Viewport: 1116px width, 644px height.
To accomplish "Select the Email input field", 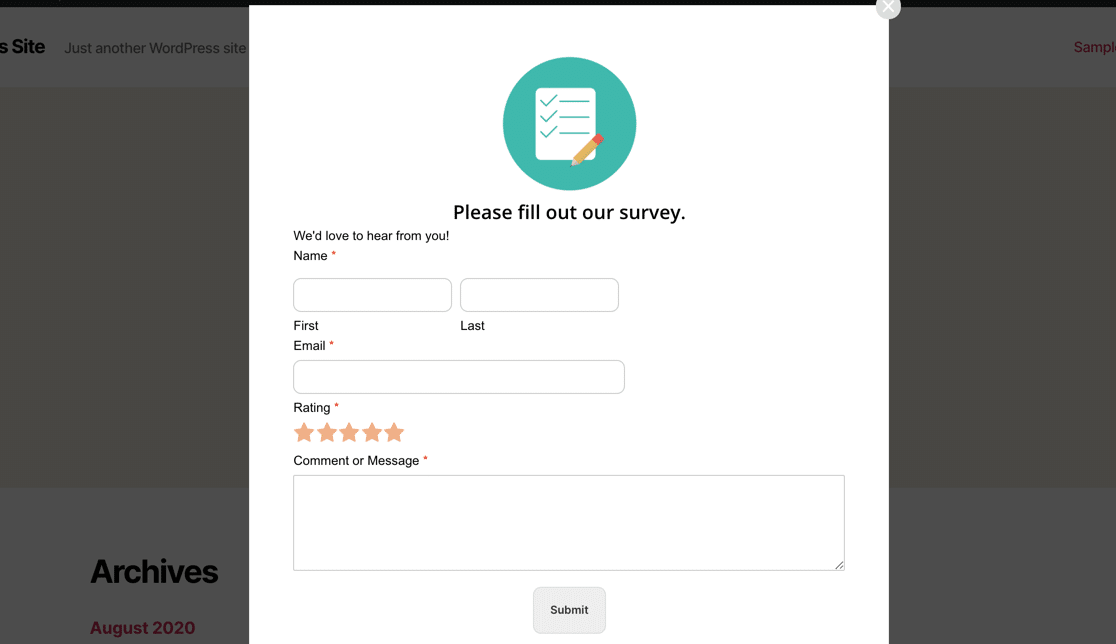I will click(458, 377).
